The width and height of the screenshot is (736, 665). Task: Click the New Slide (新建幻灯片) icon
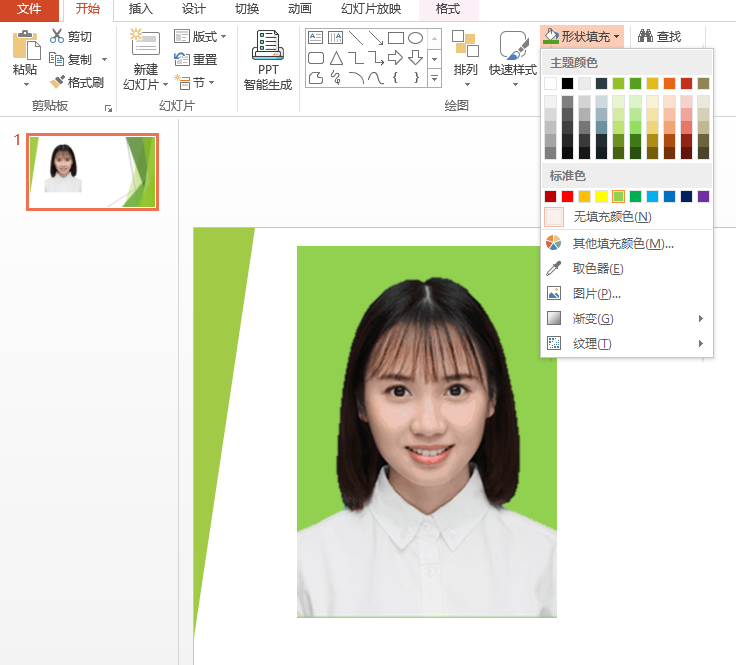pyautogui.click(x=146, y=43)
